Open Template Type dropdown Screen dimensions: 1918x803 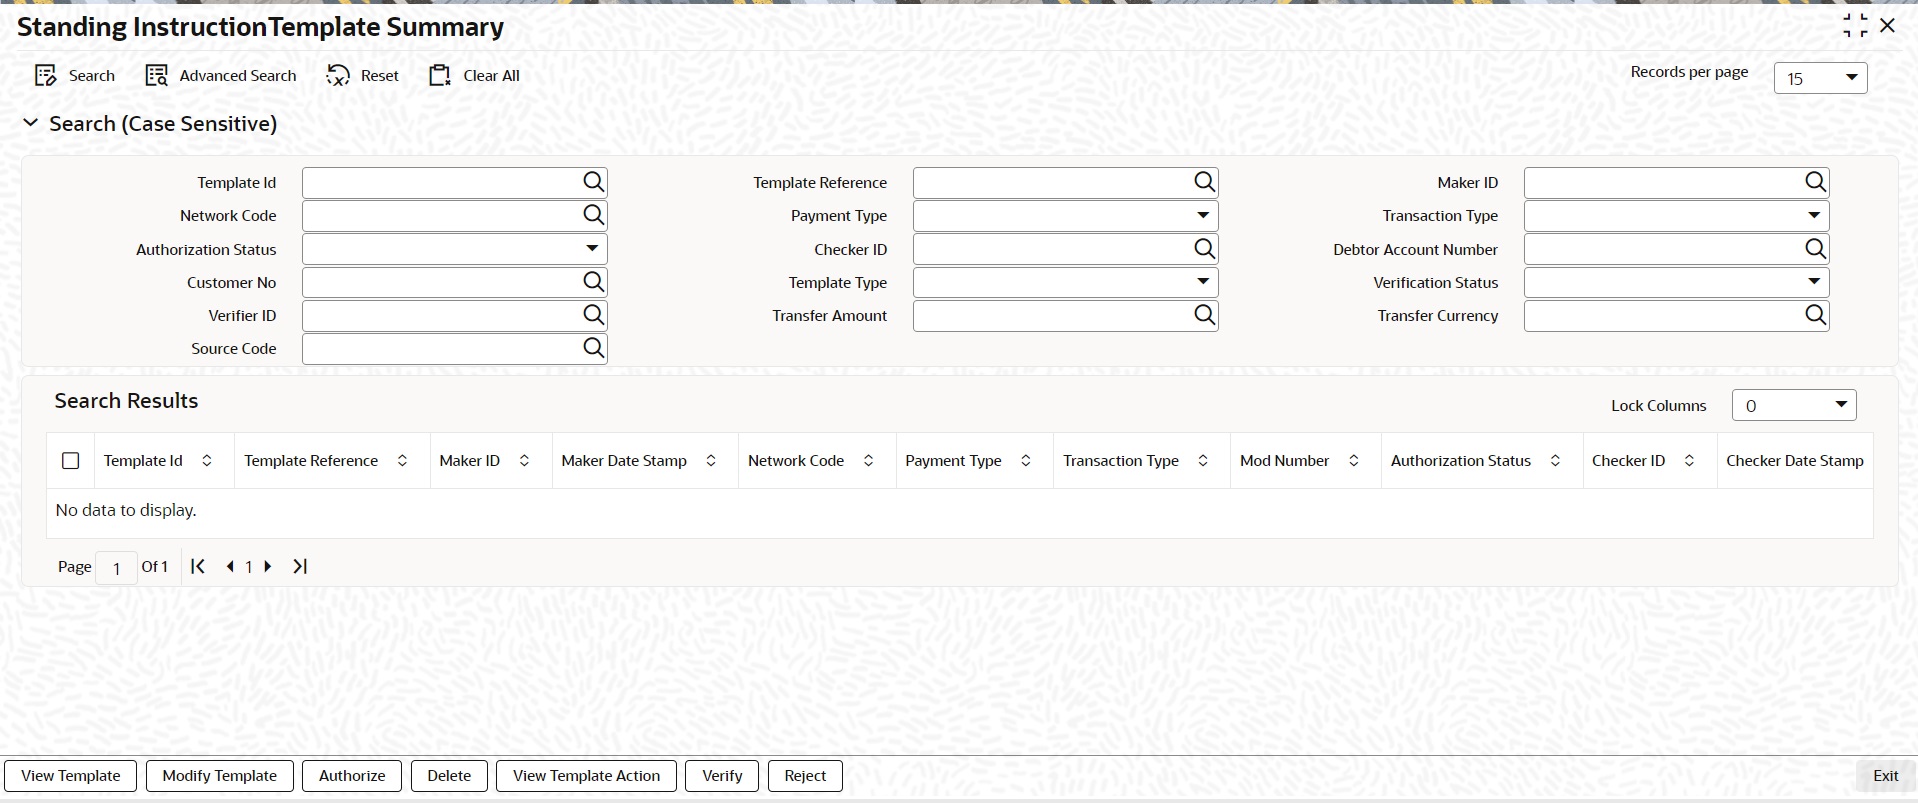pyautogui.click(x=1066, y=282)
